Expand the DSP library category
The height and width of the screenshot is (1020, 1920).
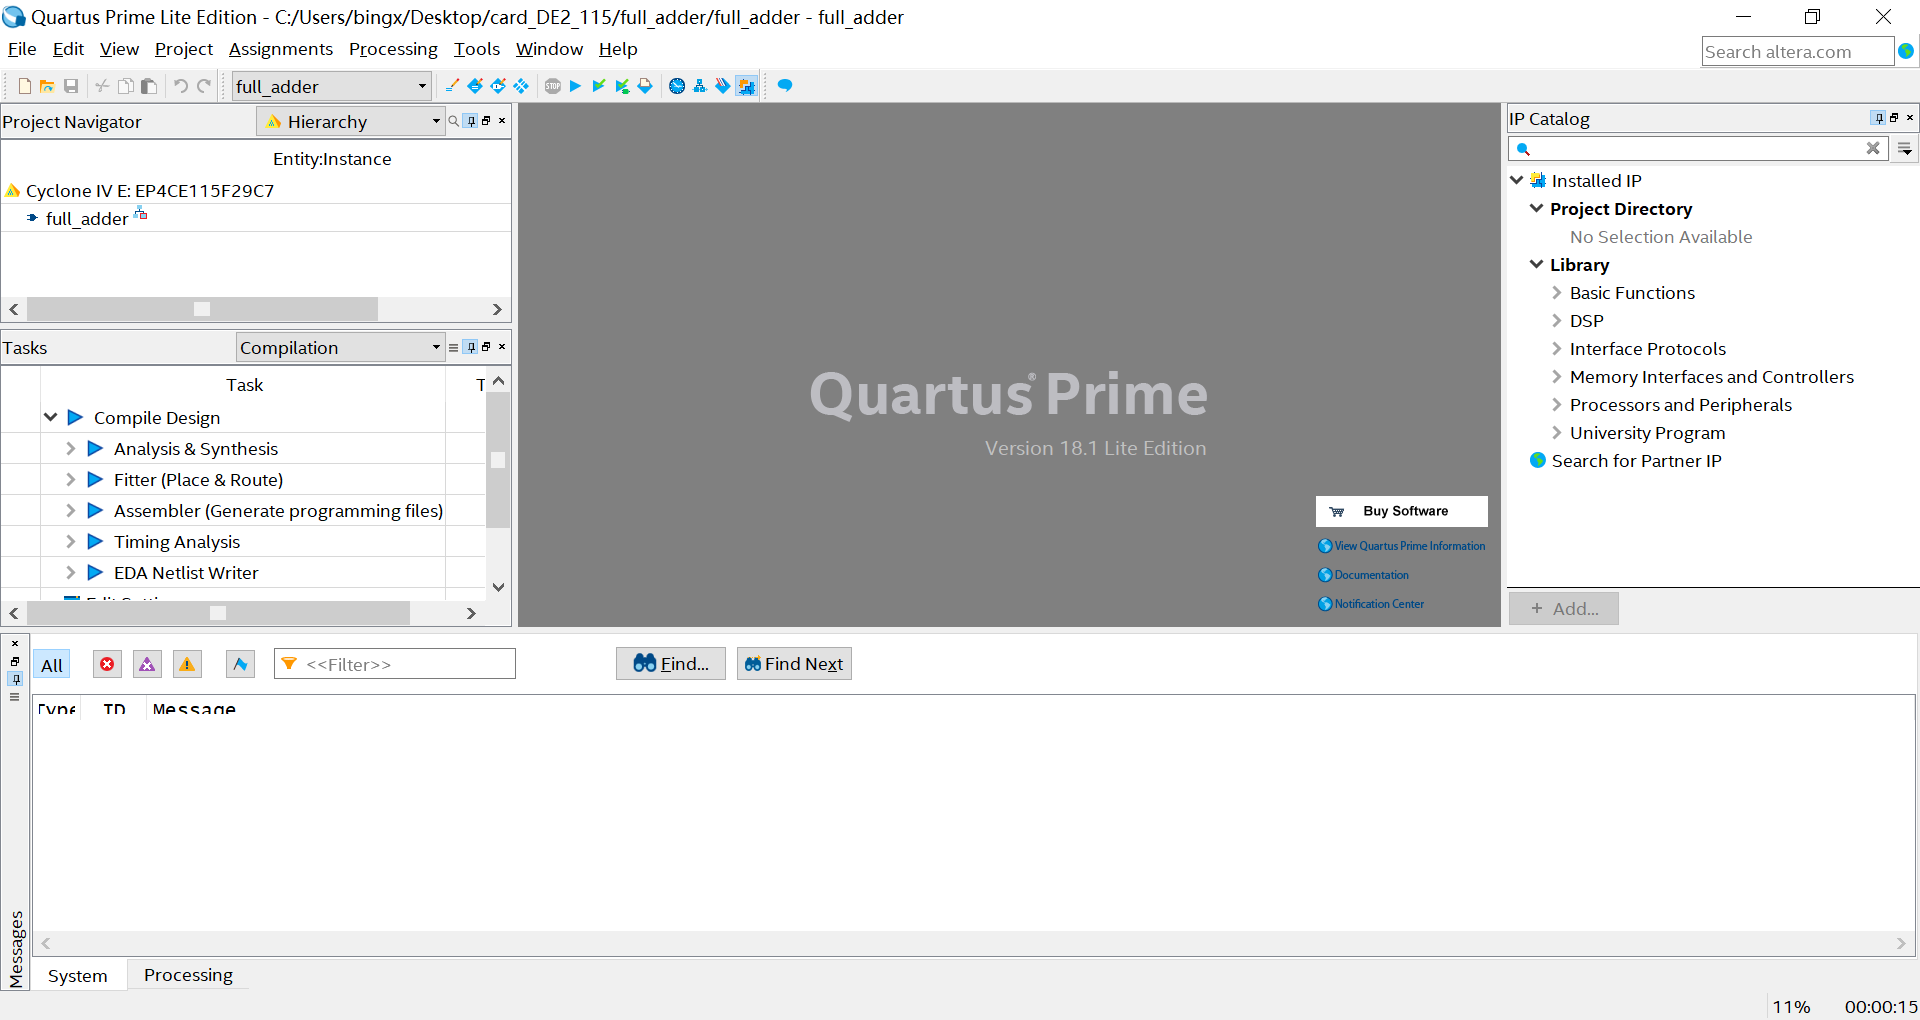(x=1556, y=321)
